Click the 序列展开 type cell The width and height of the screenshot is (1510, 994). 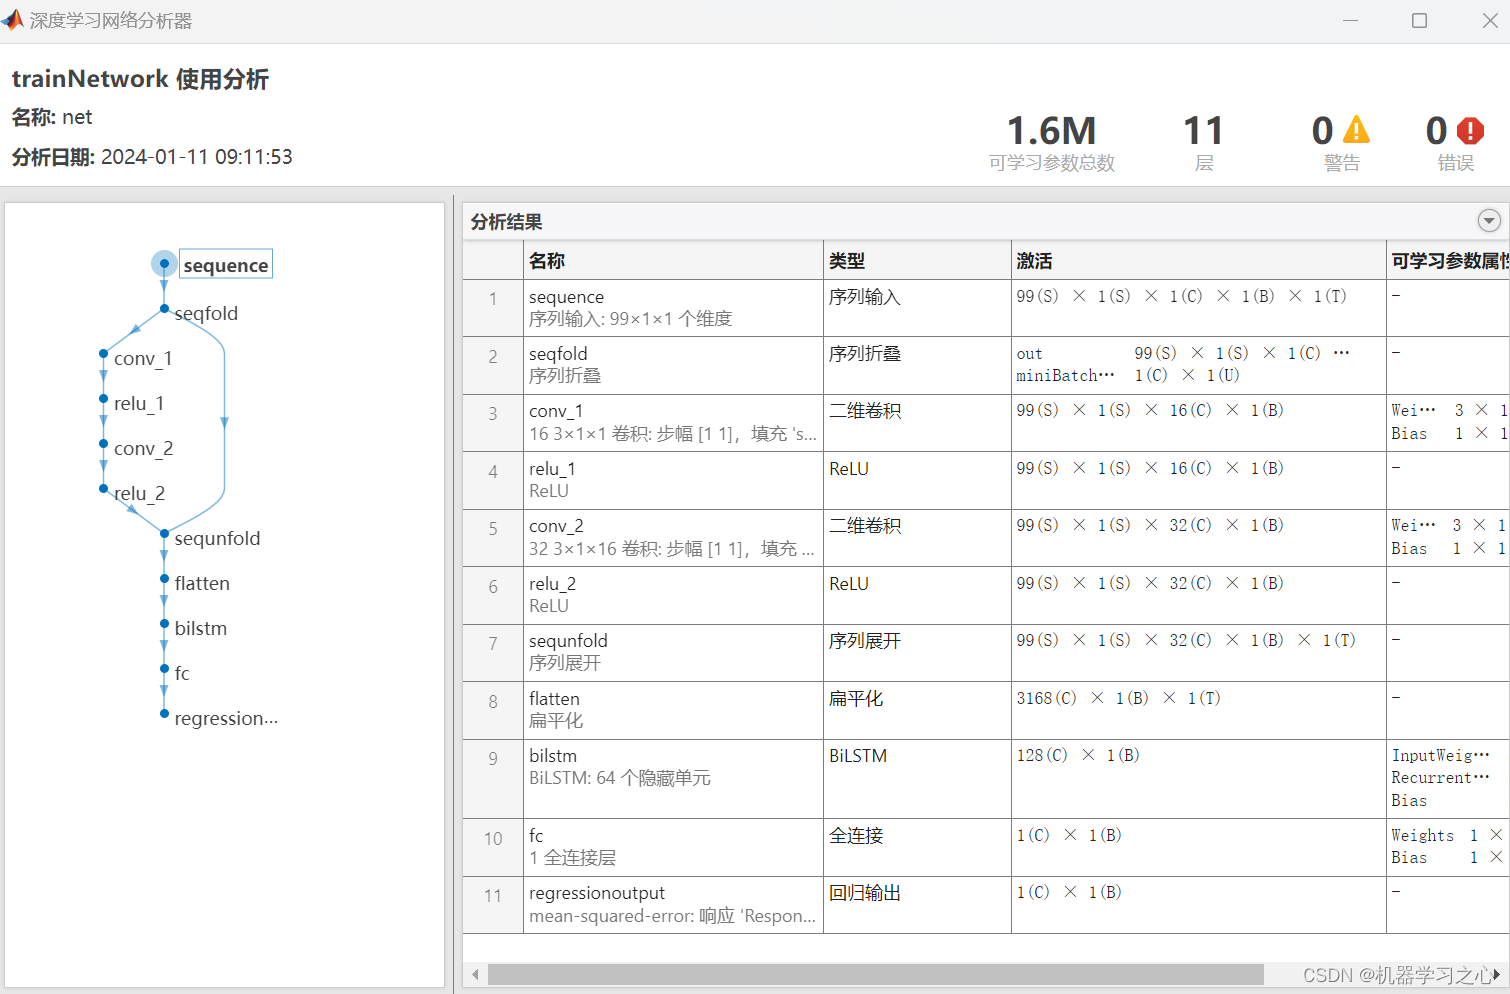917,653
